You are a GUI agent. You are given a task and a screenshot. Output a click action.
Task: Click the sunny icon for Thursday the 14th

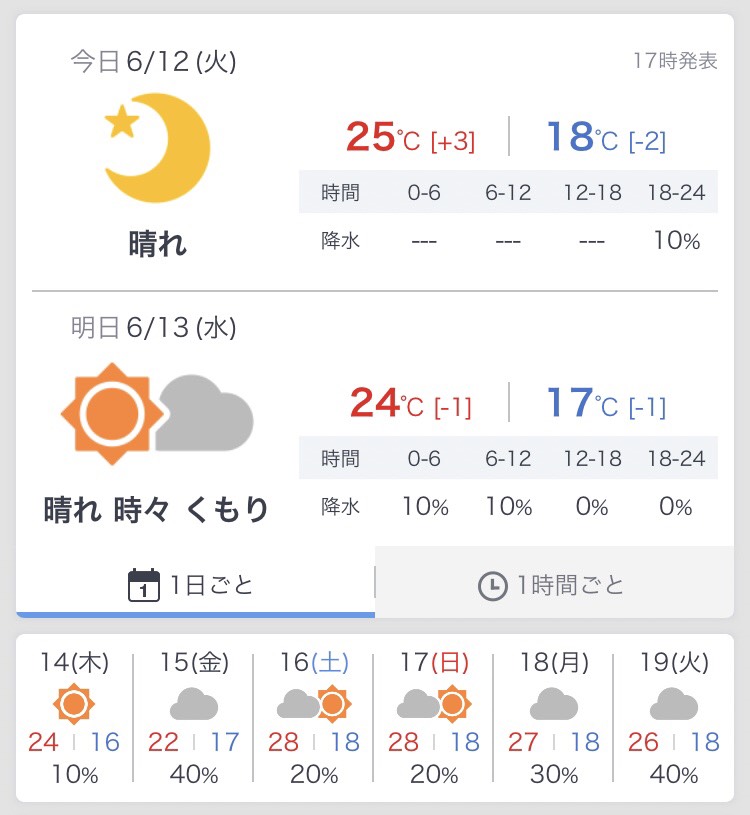coord(74,705)
